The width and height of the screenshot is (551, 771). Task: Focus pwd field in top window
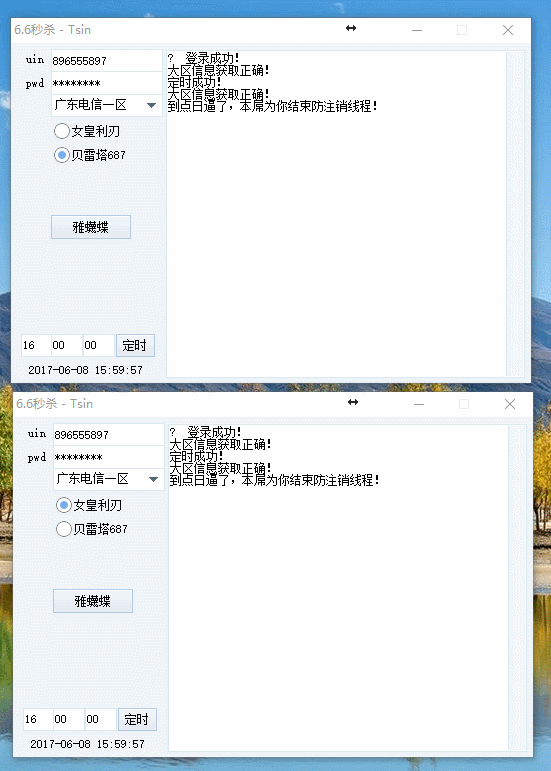[107, 83]
